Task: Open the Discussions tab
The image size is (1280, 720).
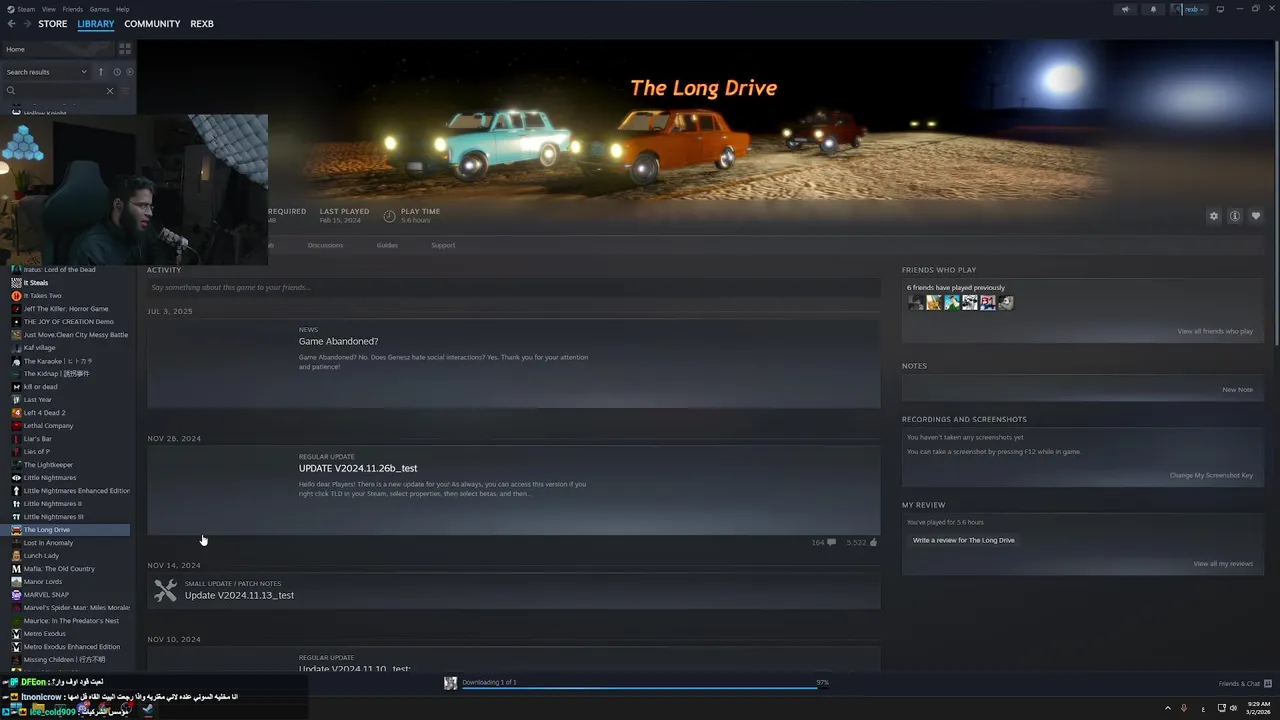Action: (x=325, y=245)
